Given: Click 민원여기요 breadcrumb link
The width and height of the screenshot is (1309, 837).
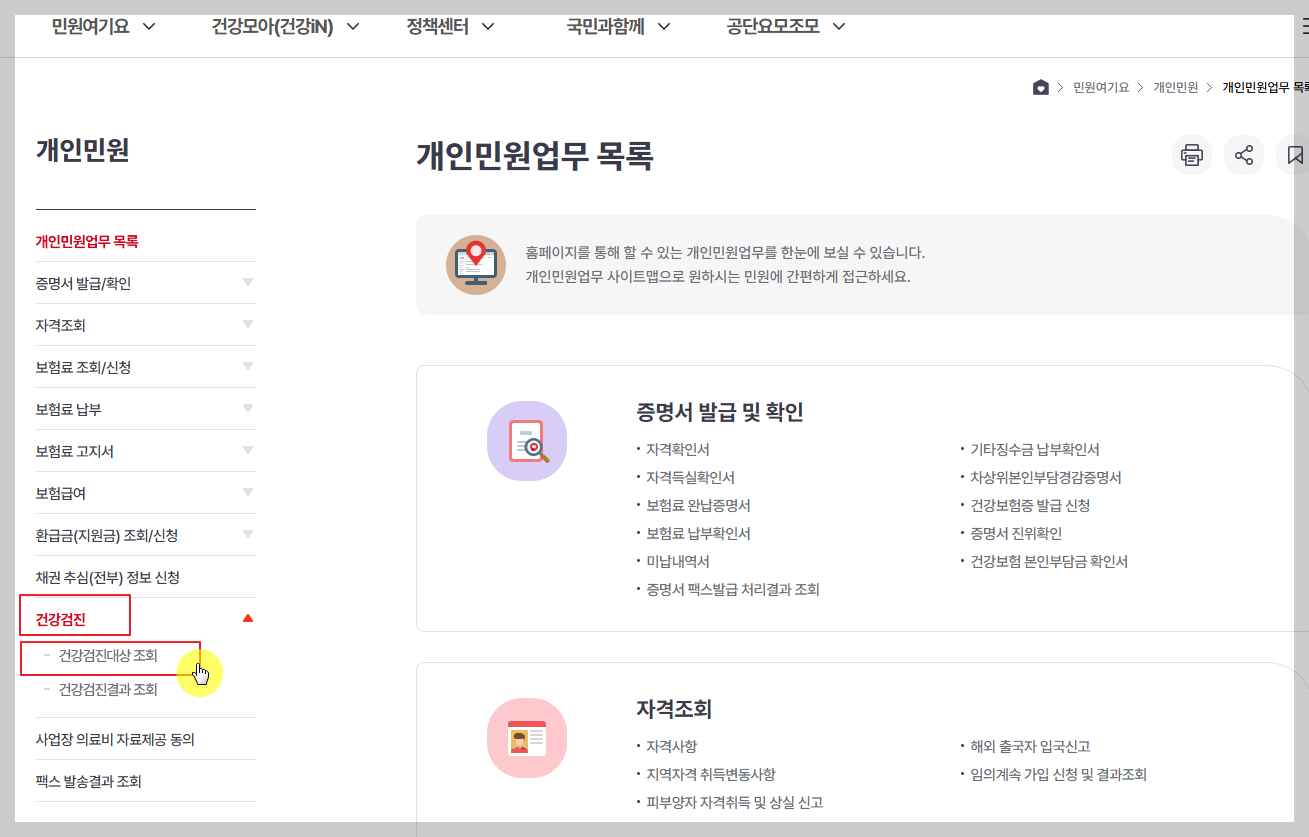Looking at the screenshot, I should [1101, 87].
